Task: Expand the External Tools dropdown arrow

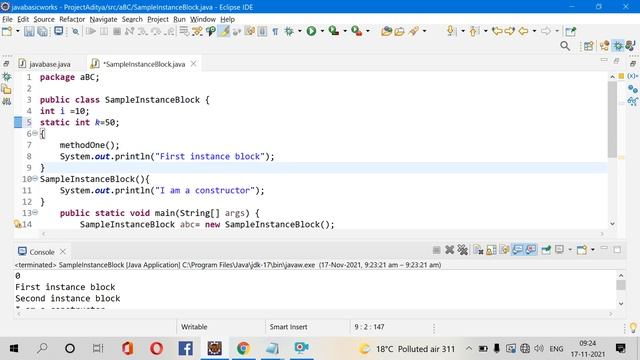Action: coord(368,31)
